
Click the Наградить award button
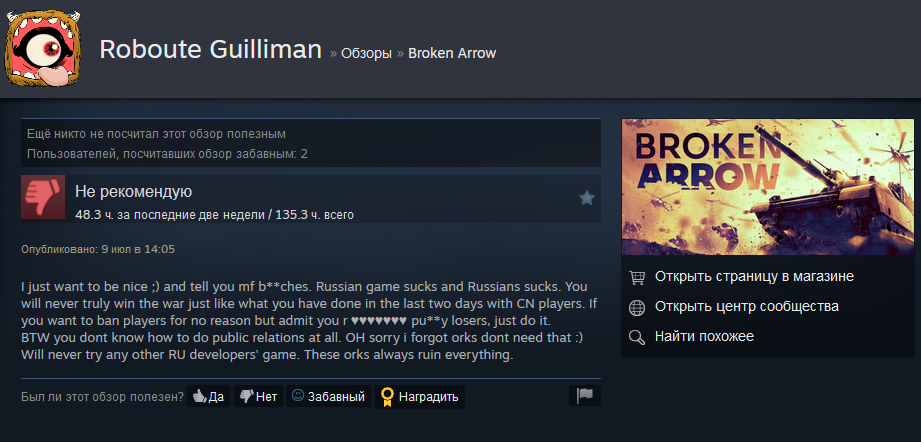point(420,396)
